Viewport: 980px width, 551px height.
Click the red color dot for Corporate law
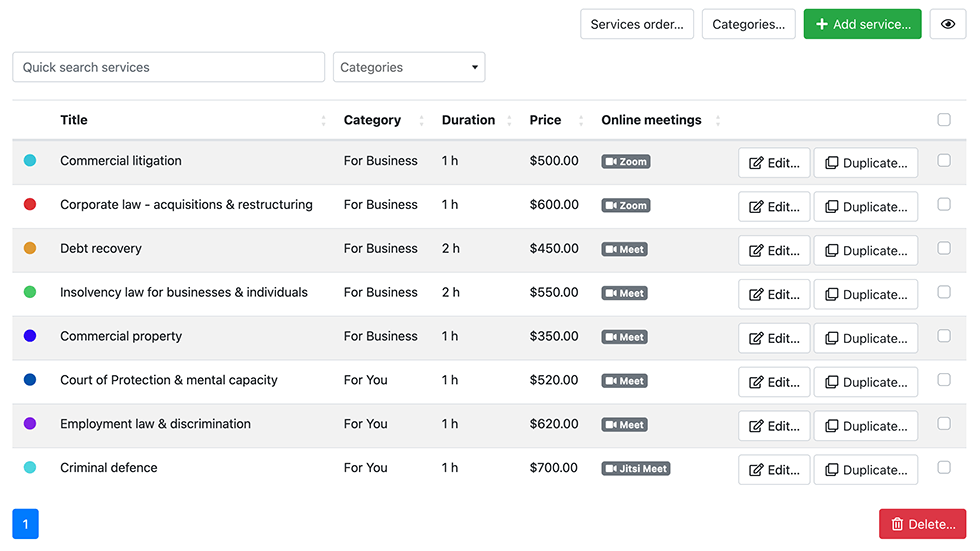tap(30, 204)
